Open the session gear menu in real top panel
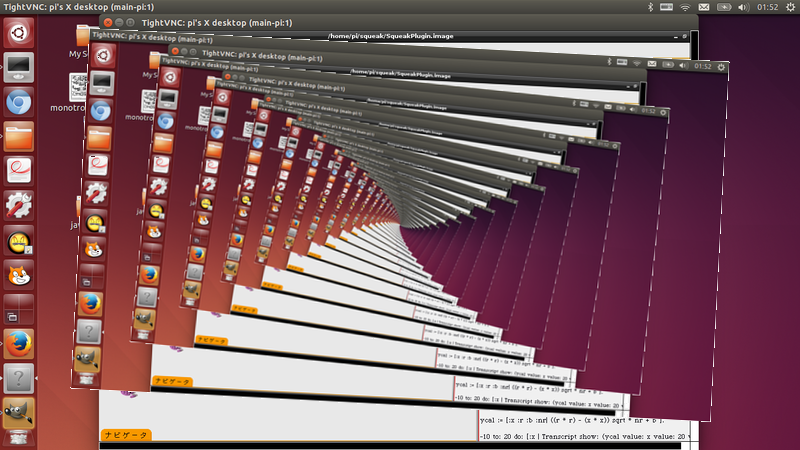This screenshot has width=800, height=450. 790,7
